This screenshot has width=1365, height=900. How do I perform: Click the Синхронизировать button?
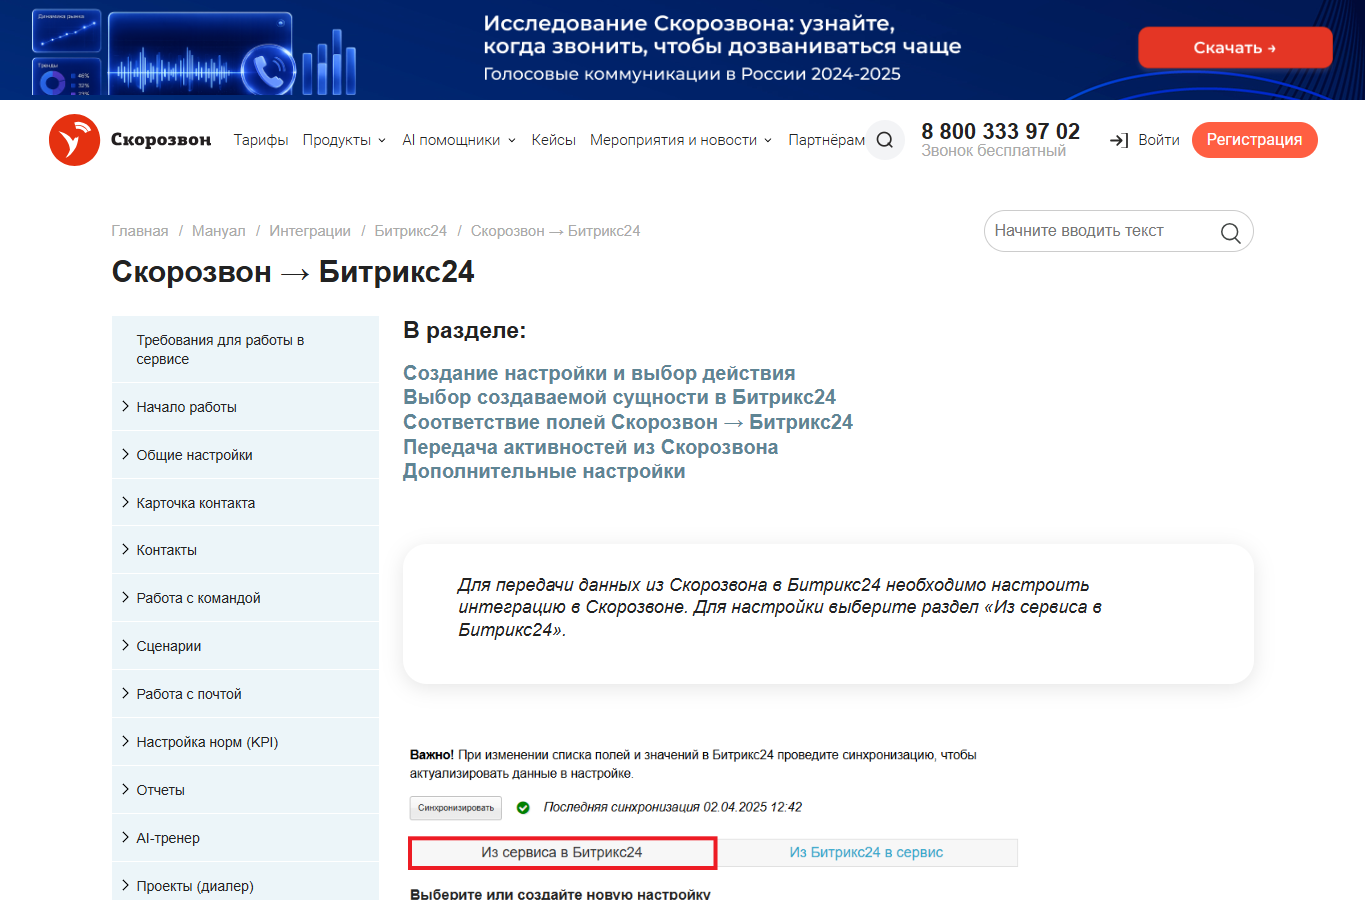tap(456, 808)
